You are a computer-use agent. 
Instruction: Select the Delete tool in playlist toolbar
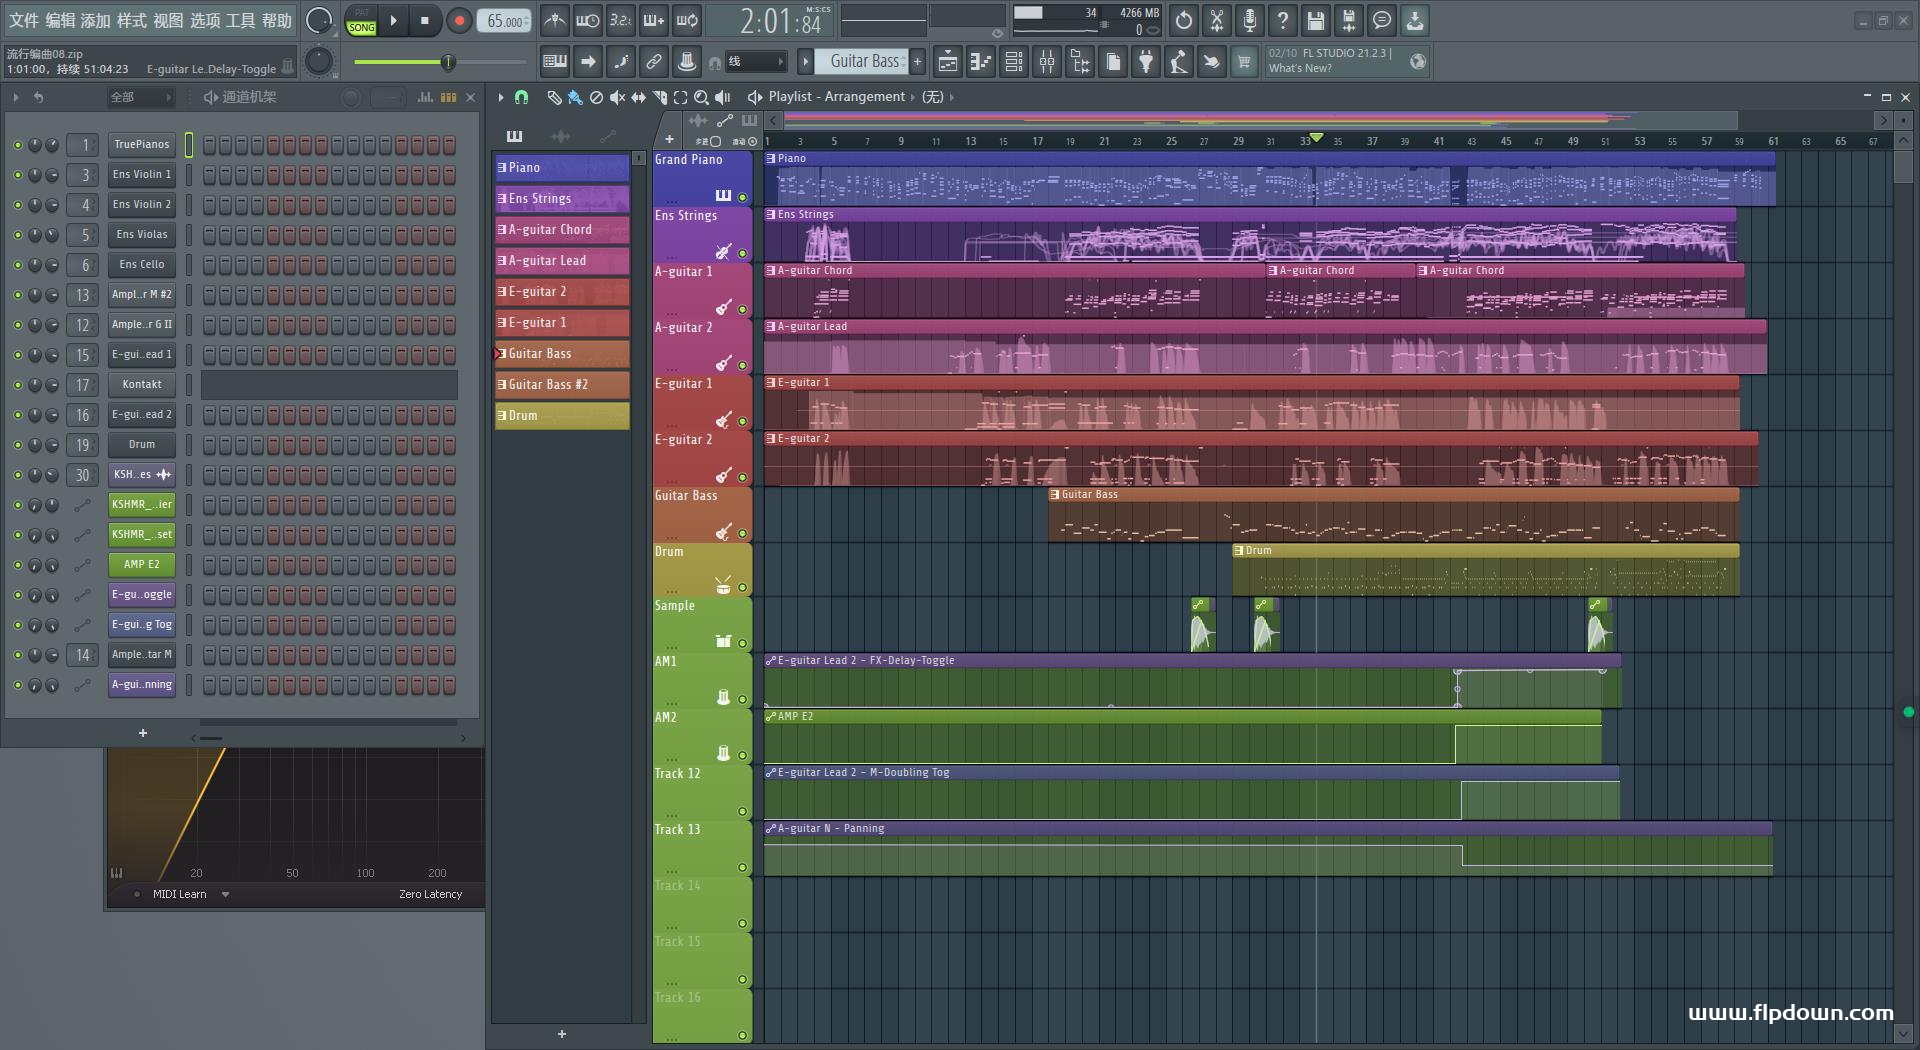(x=596, y=97)
